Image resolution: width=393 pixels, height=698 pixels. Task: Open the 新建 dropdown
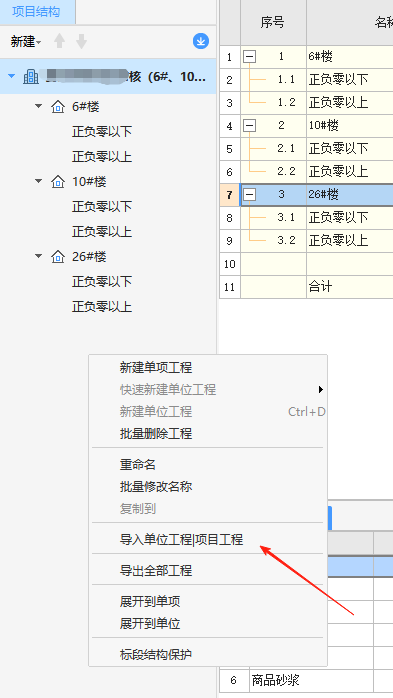point(26,42)
